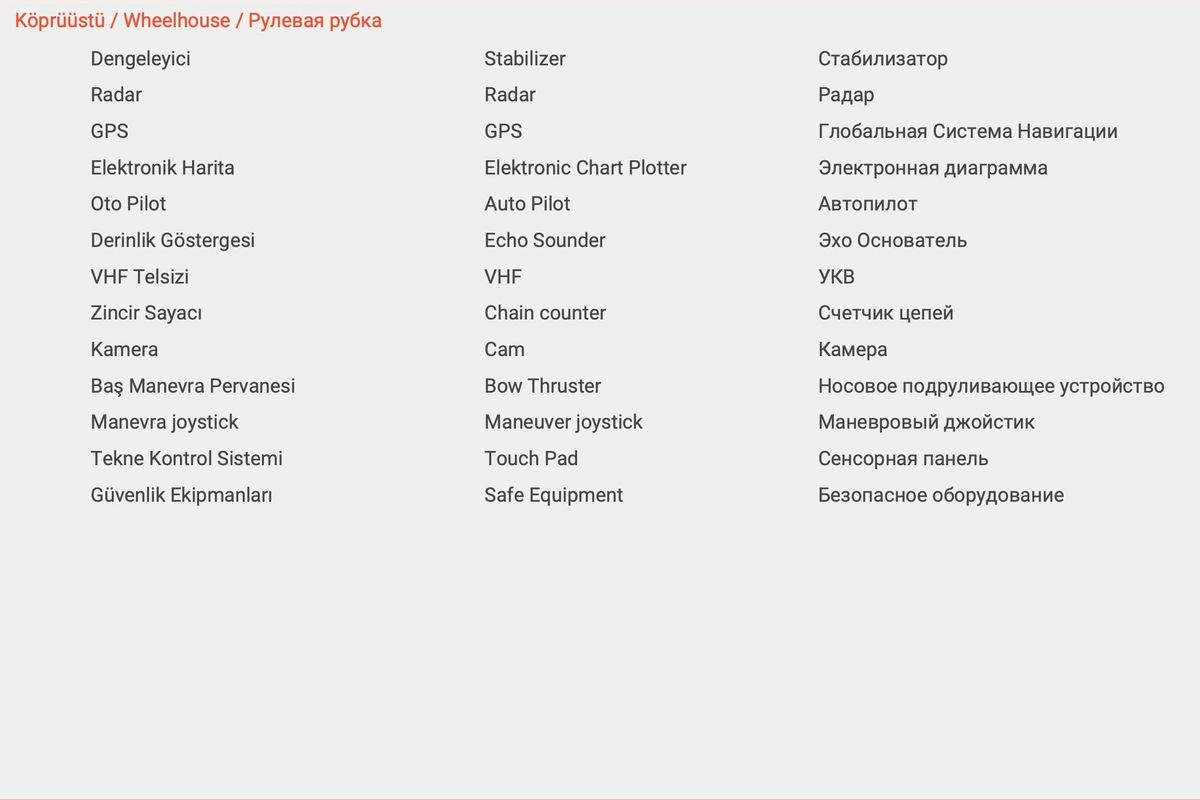
Task: Click the Счетчик цепей text
Action: [885, 313]
